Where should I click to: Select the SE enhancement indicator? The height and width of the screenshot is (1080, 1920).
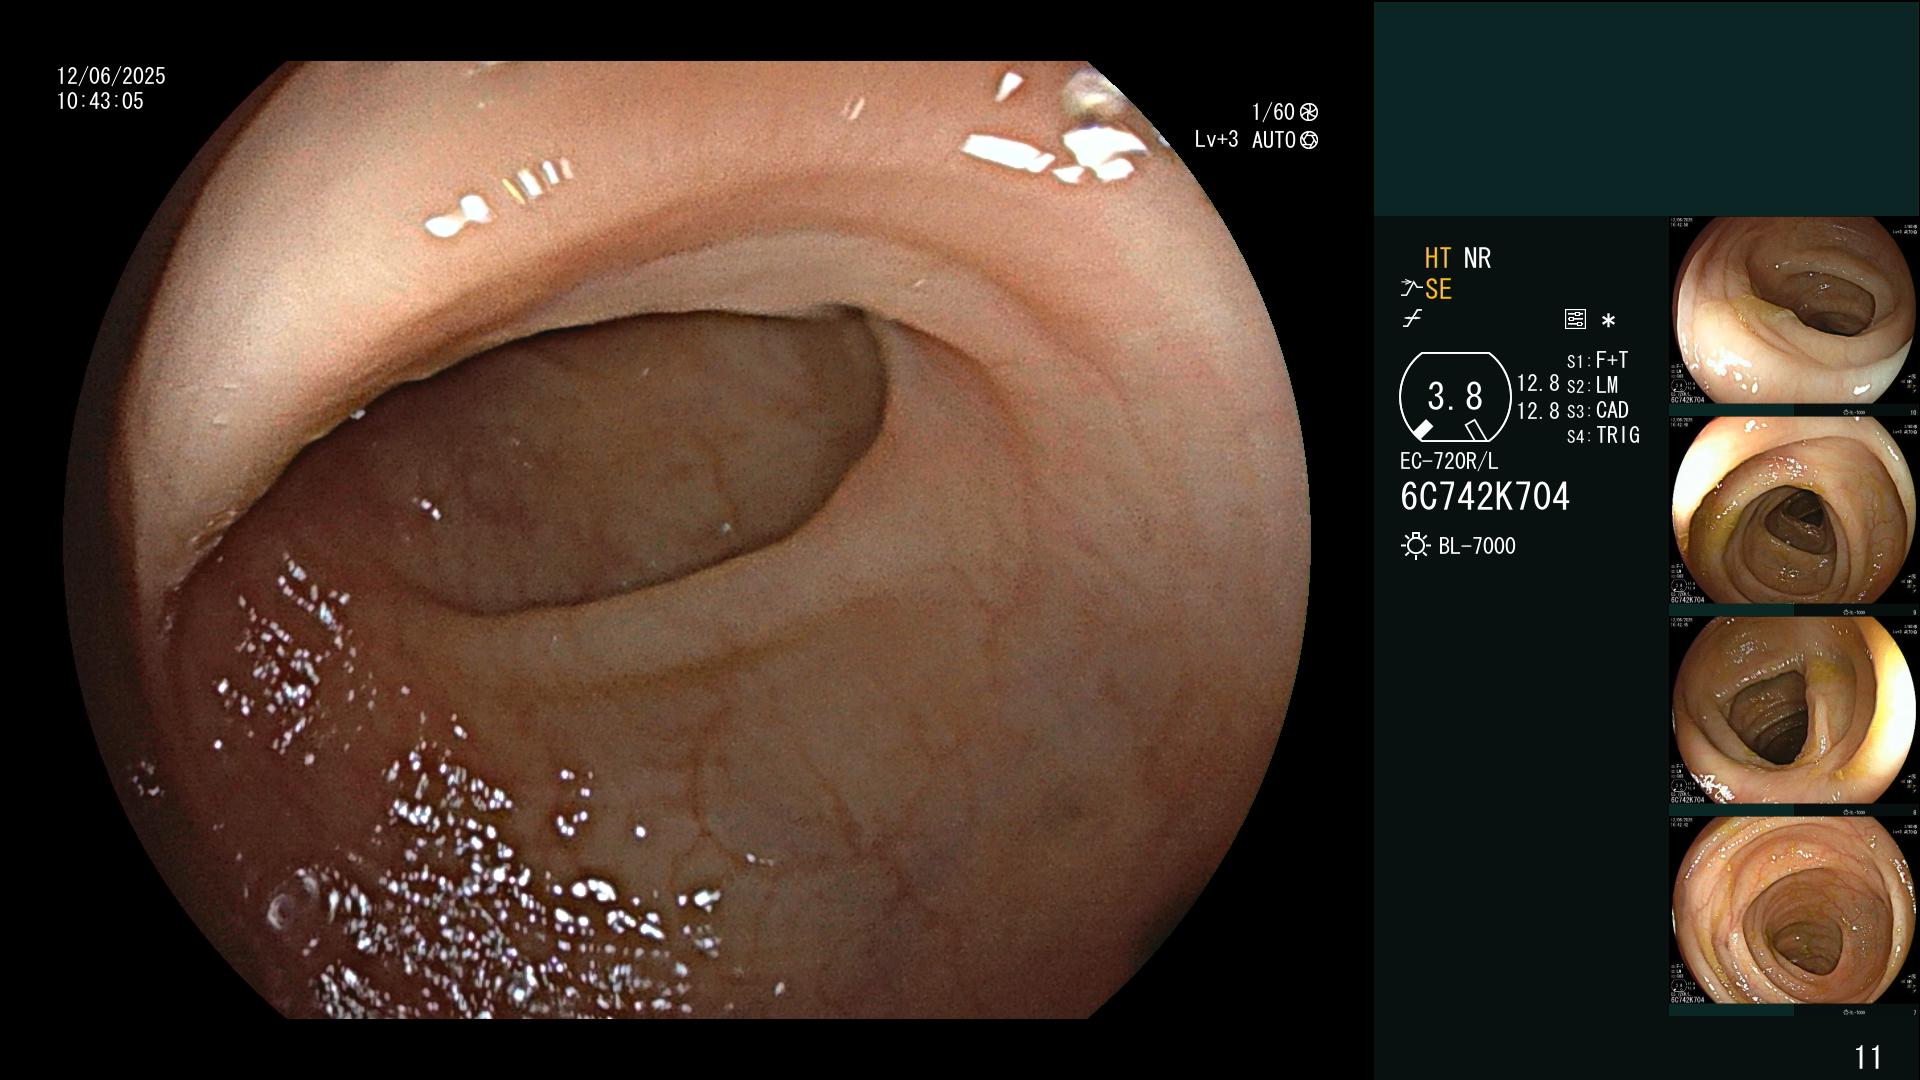pyautogui.click(x=1438, y=290)
